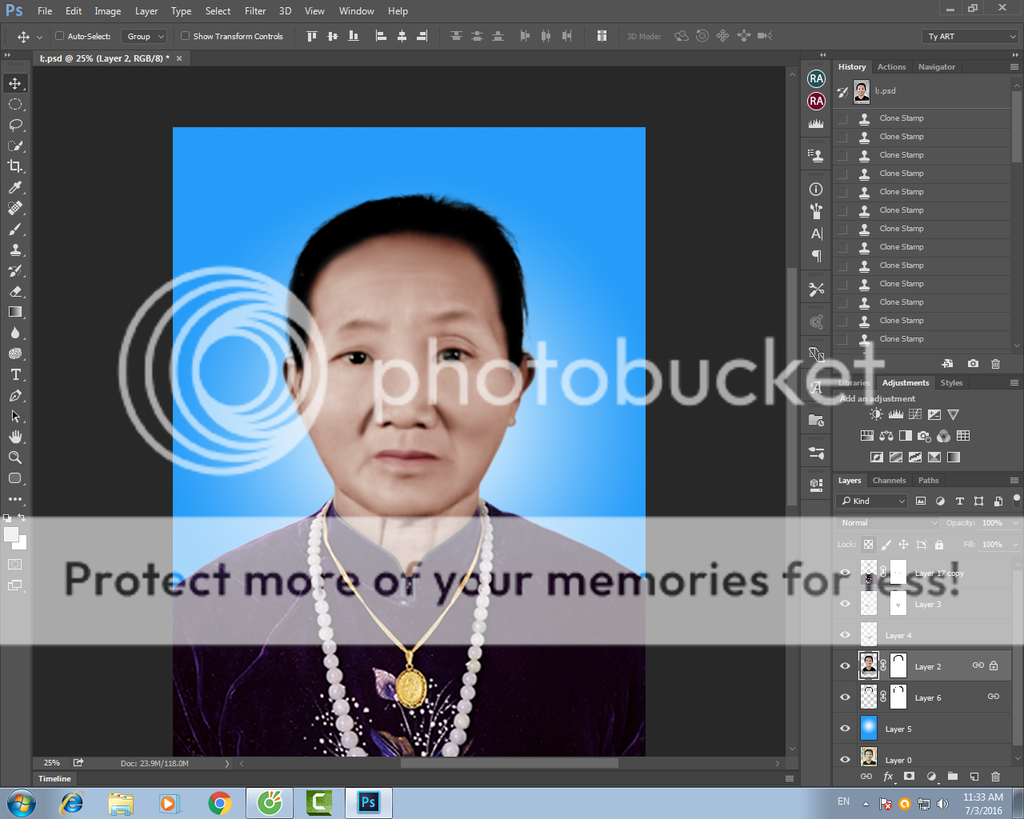Select the Crop tool
Image resolution: width=1024 pixels, height=819 pixels.
15,167
